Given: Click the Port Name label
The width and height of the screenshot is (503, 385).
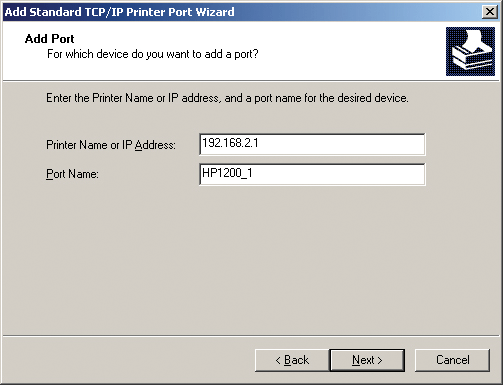Looking at the screenshot, I should pos(72,174).
